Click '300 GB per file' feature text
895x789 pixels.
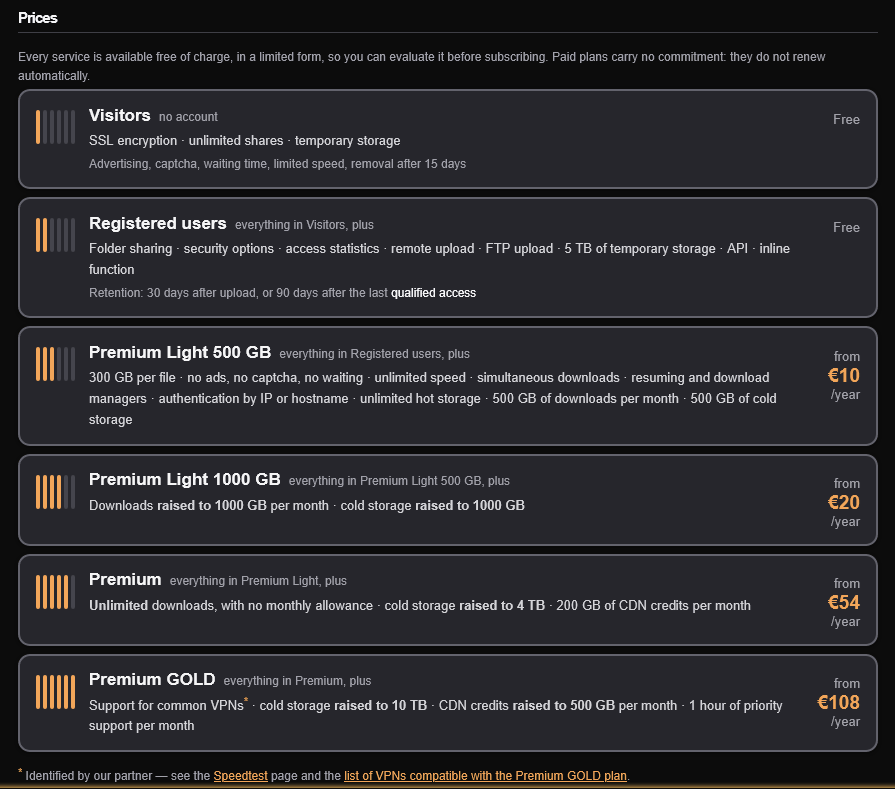132,377
